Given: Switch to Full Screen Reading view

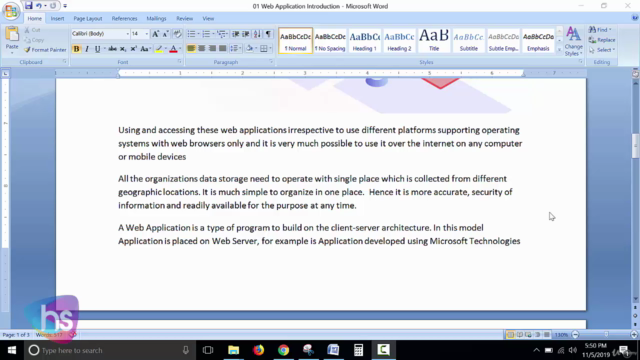Looking at the screenshot, I should pos(520,335).
